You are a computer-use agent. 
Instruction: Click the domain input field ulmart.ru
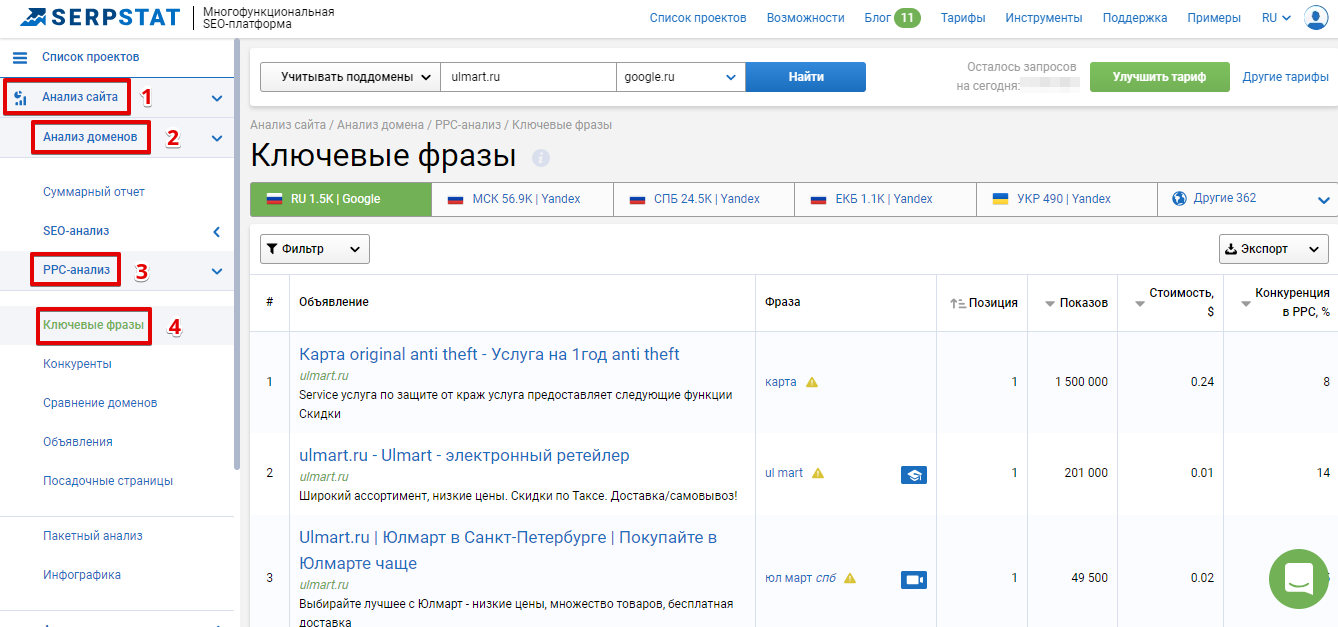tap(528, 77)
